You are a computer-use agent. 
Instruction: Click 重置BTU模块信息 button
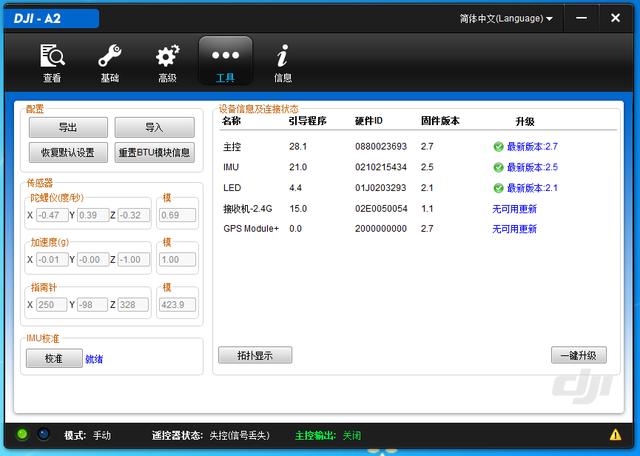click(x=154, y=153)
